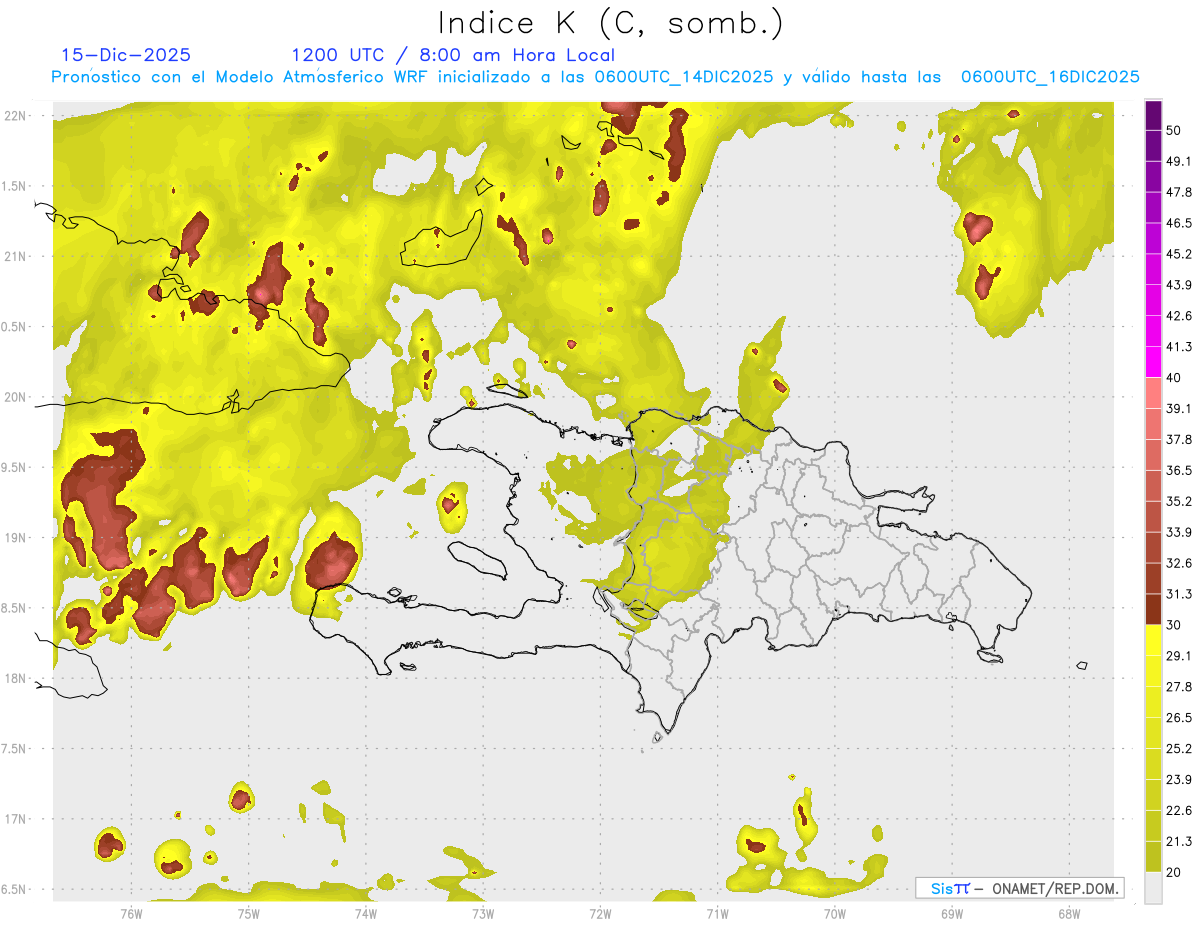Screen dimensions: 1200x927
Task: Click legend value 32.6
Action: [1179, 563]
